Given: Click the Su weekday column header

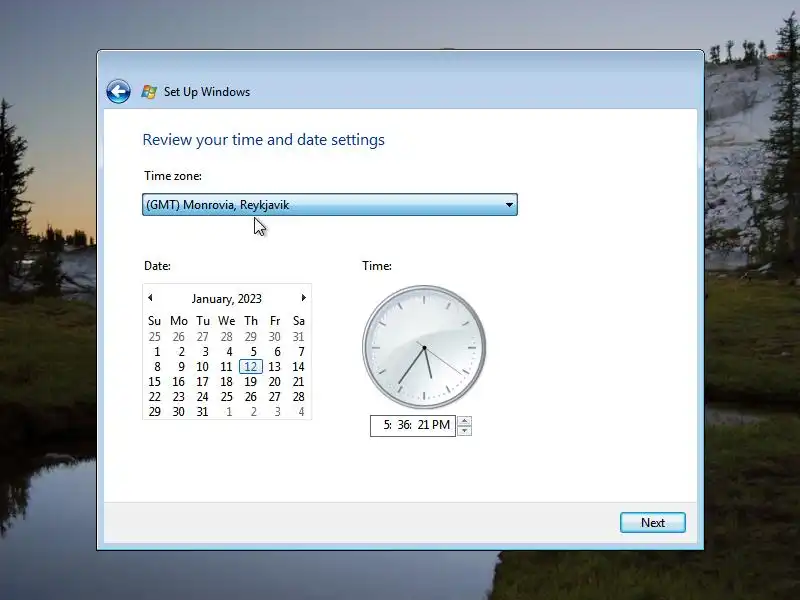Looking at the screenshot, I should click(x=155, y=321).
